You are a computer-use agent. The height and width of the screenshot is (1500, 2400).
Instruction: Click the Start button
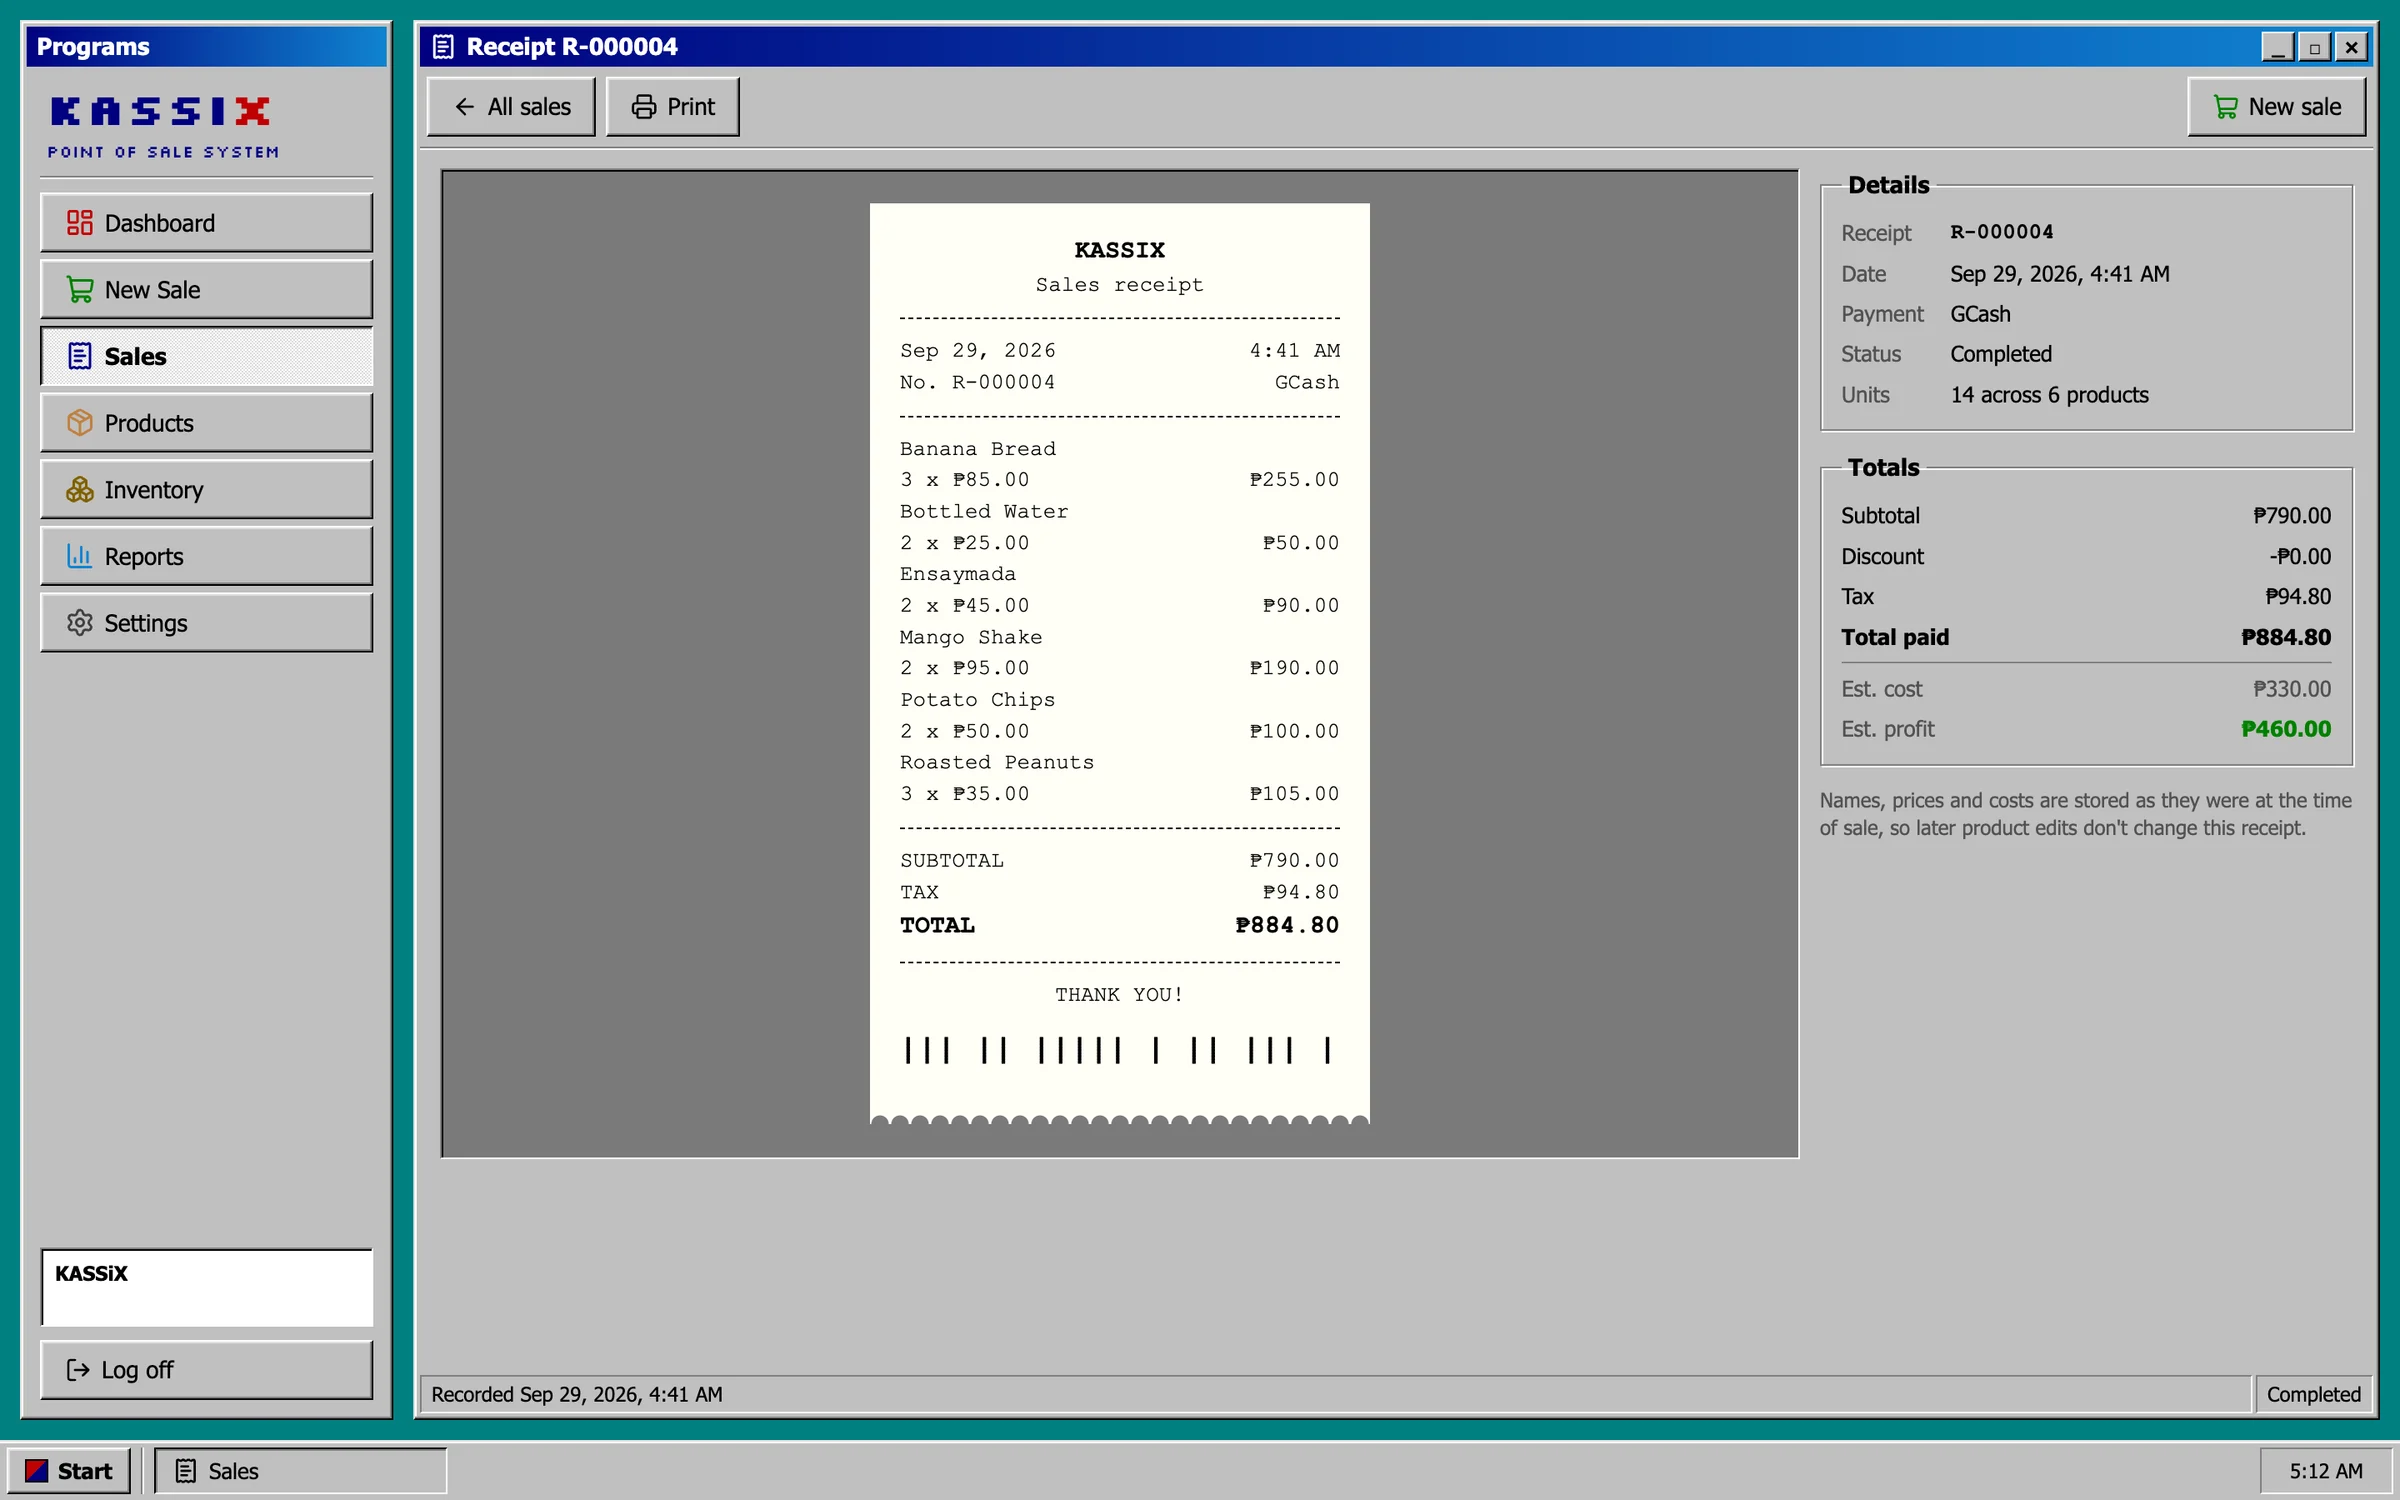pyautogui.click(x=69, y=1470)
